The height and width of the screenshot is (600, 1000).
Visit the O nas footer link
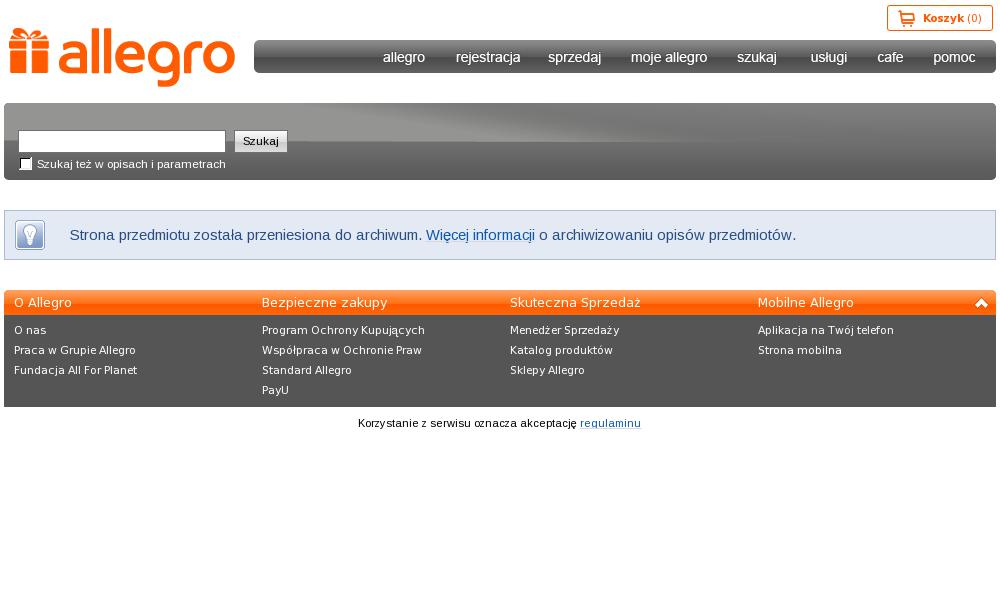[x=30, y=330]
